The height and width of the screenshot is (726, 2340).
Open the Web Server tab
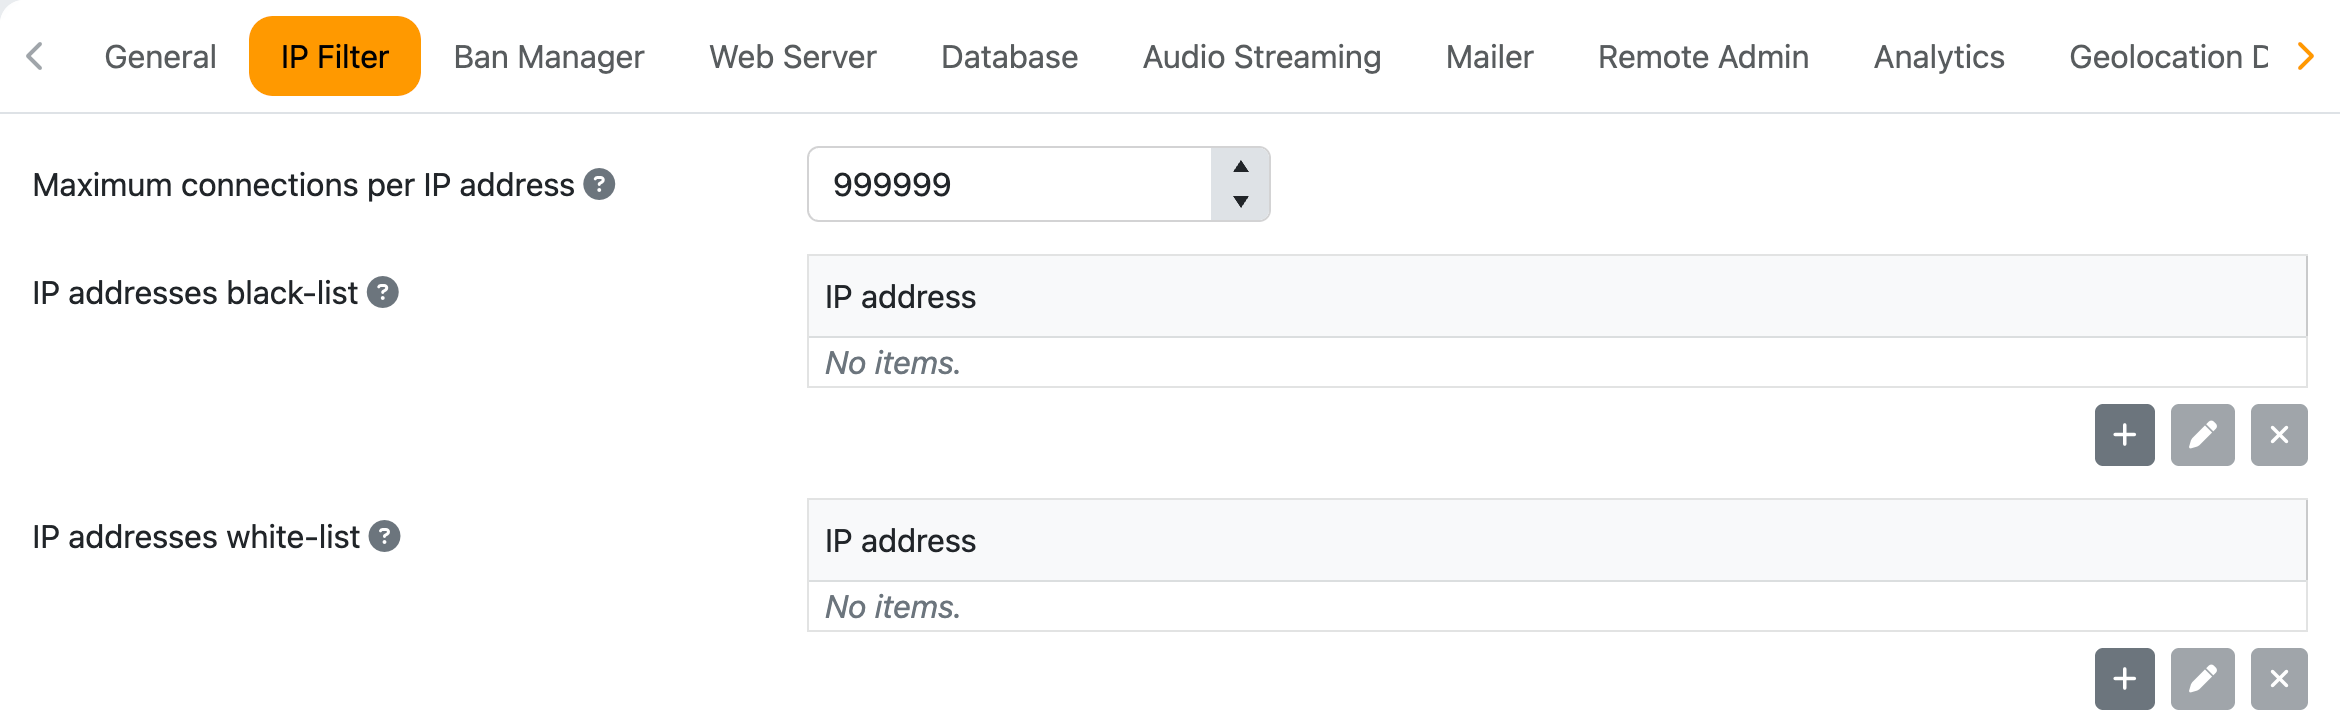(792, 57)
